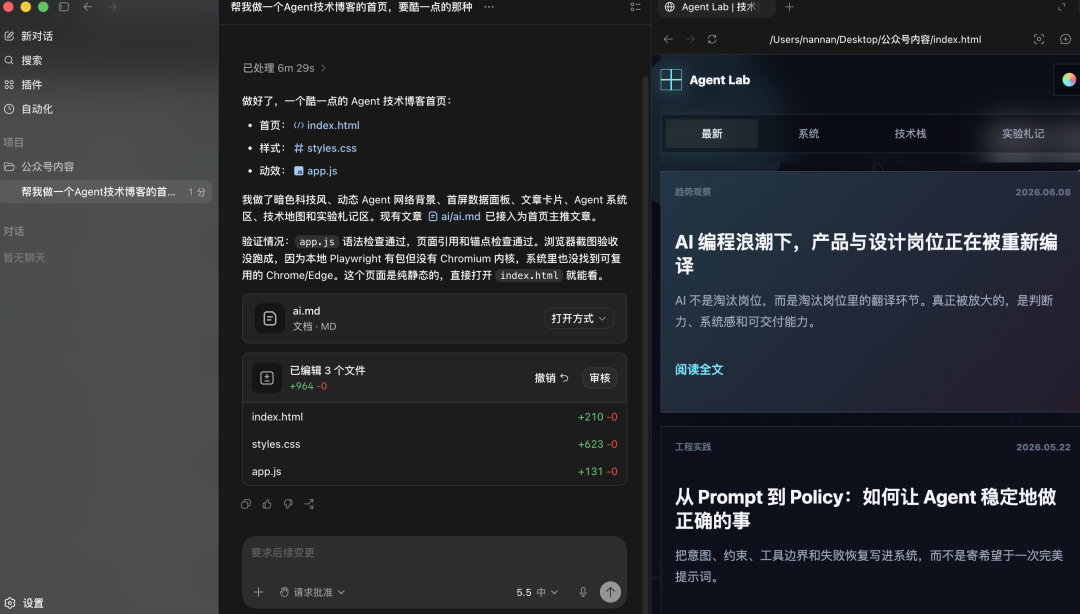Select the 公众号内容 project folder
Screen dimensions: 1080x614
click(x=39, y=167)
